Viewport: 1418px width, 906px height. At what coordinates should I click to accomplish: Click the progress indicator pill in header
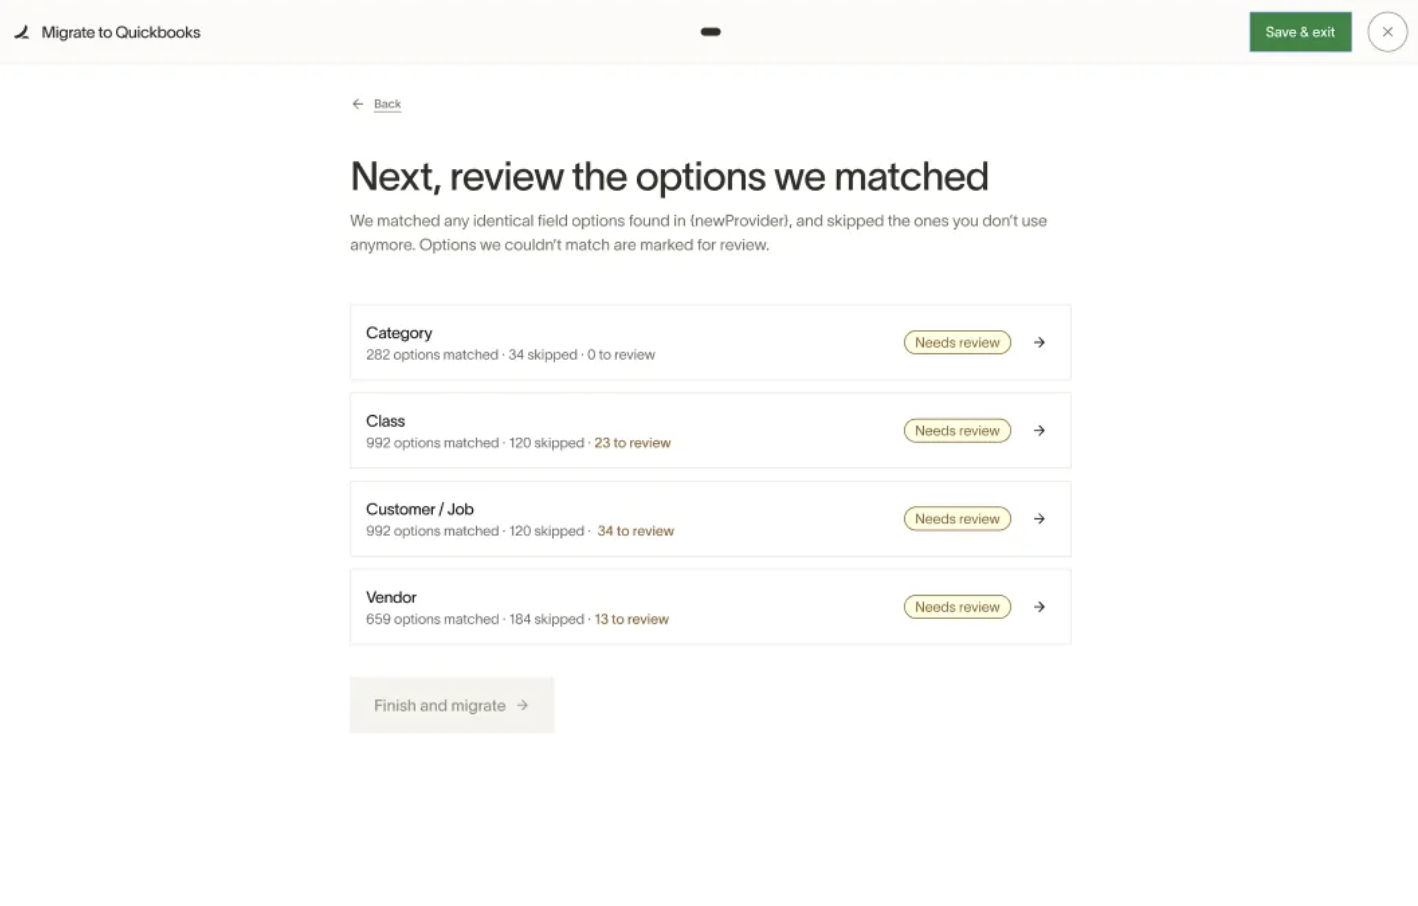[x=711, y=32]
